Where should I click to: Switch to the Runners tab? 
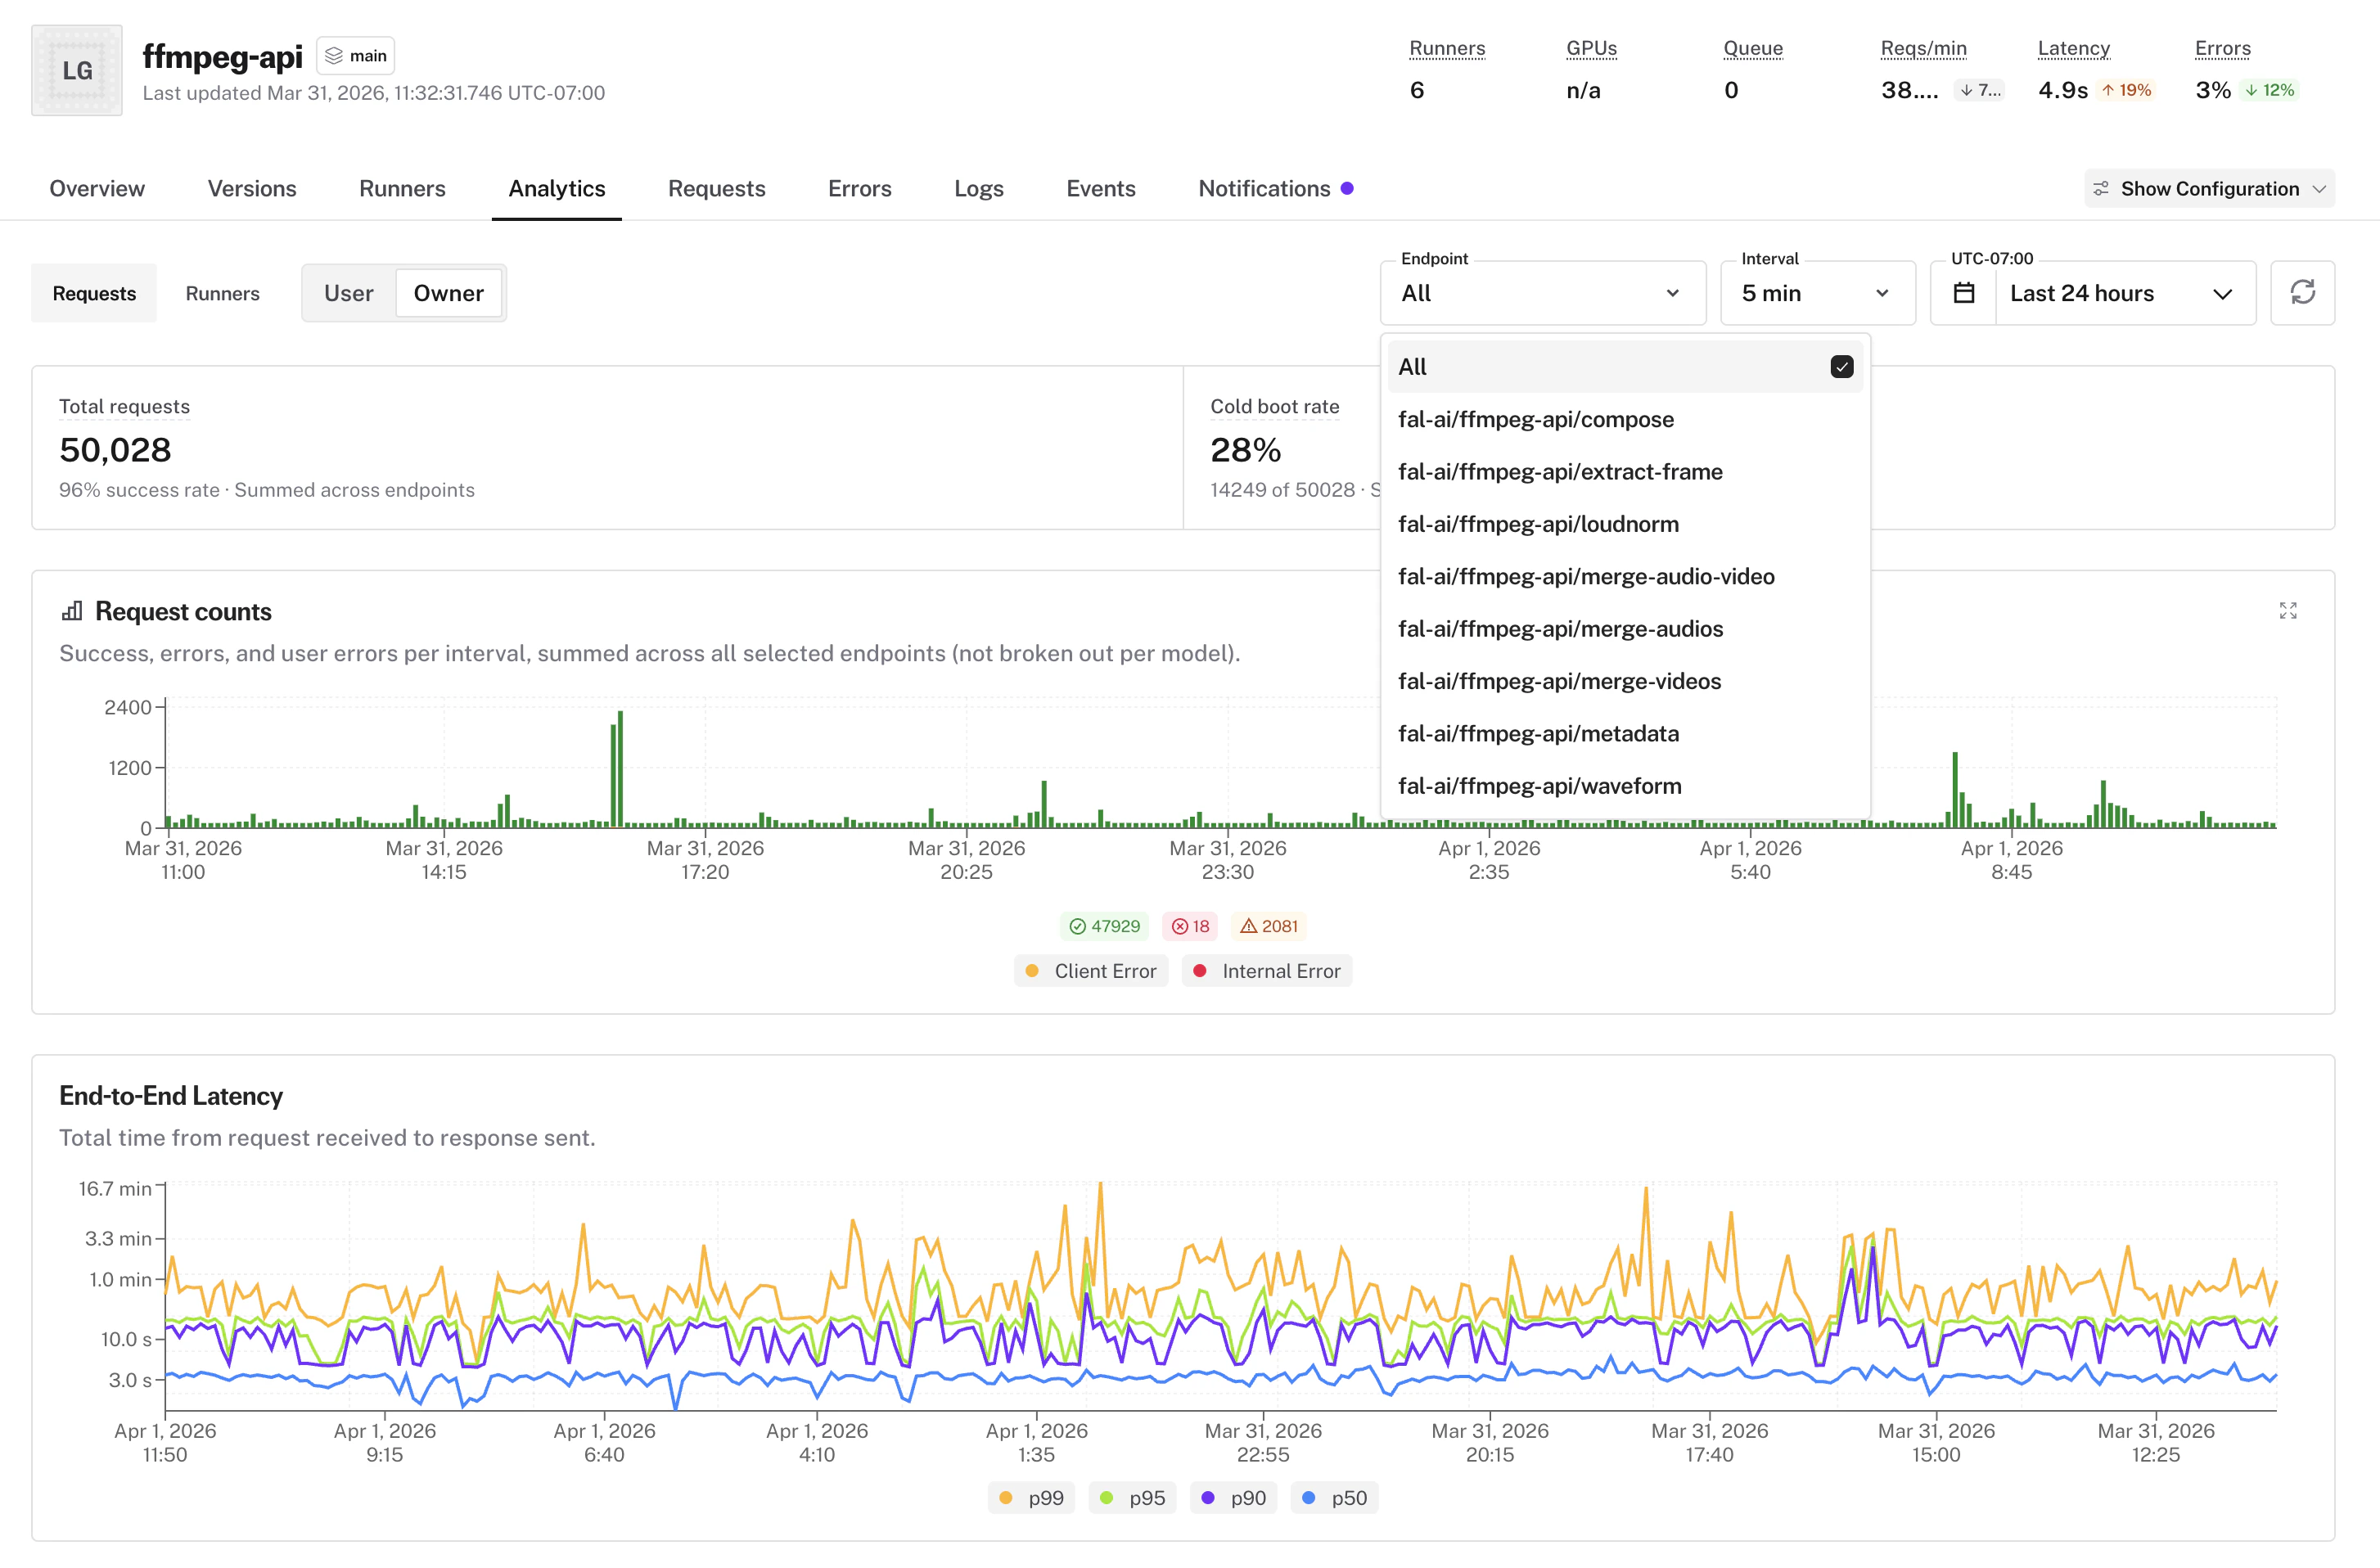pos(403,188)
